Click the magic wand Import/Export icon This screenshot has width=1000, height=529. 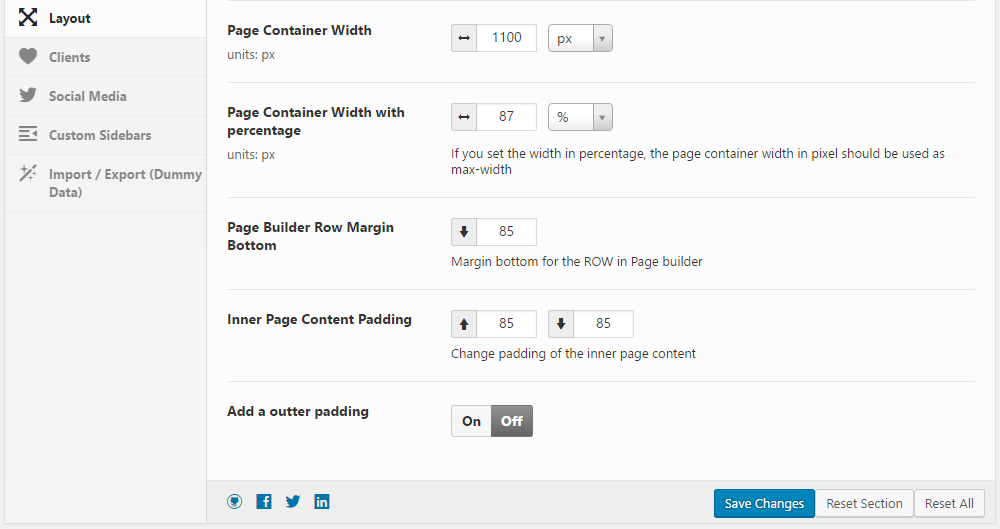(28, 174)
